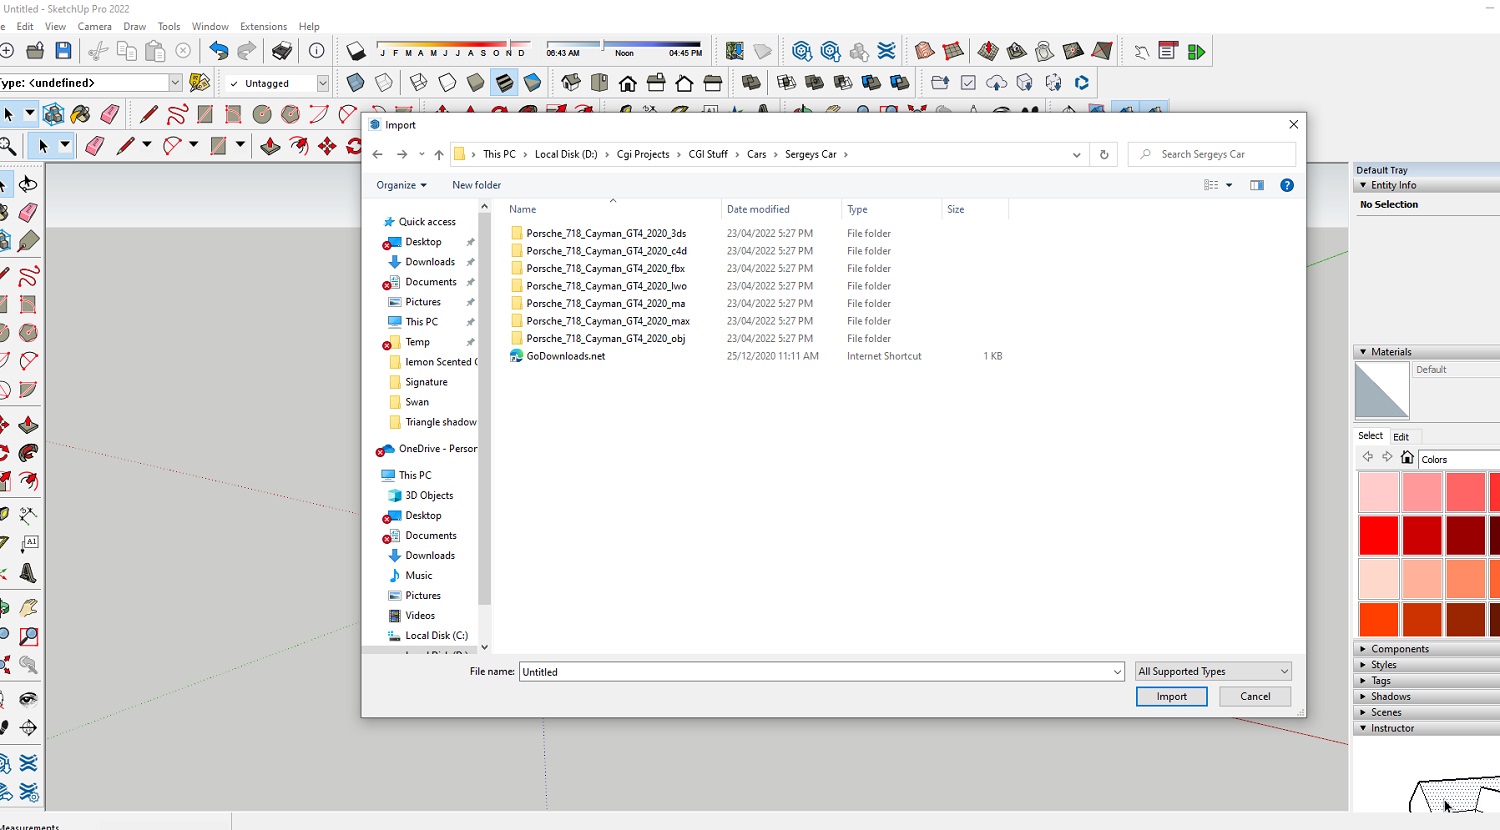The width and height of the screenshot is (1500, 830).
Task: Click the Import button
Action: pyautogui.click(x=1171, y=696)
